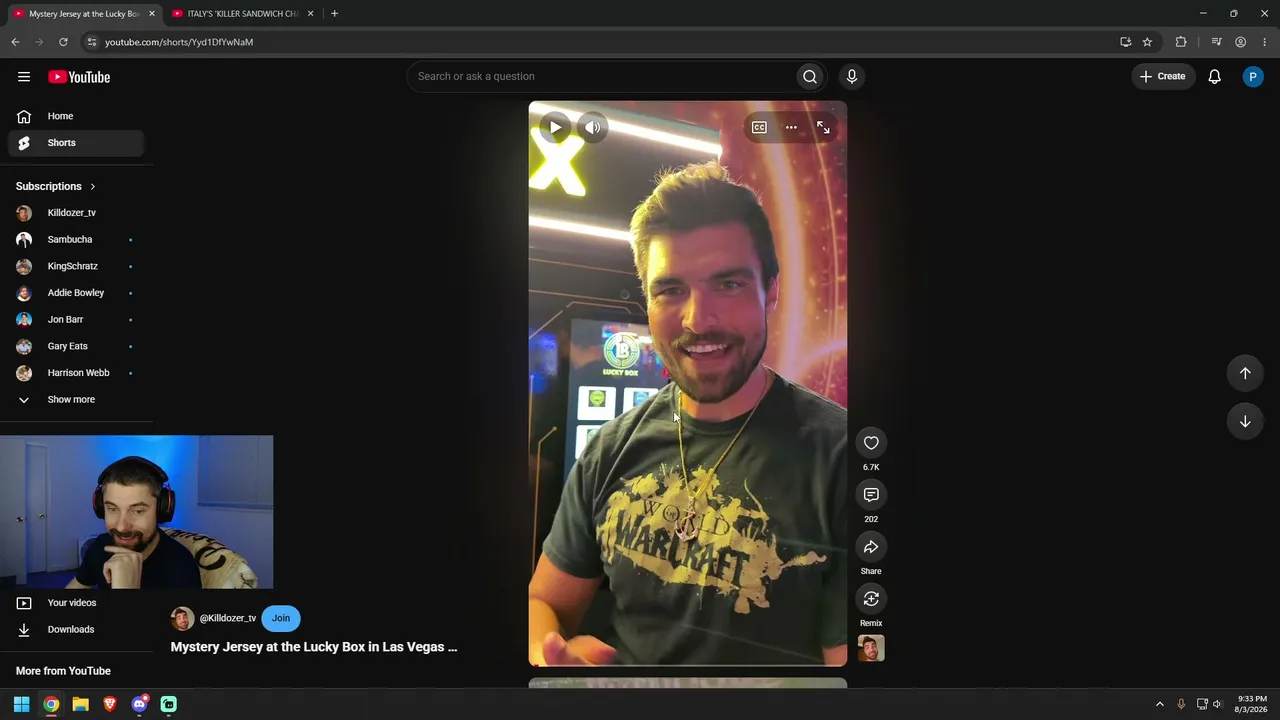Like this Short
Image resolution: width=1280 pixels, height=720 pixels.
tap(871, 443)
